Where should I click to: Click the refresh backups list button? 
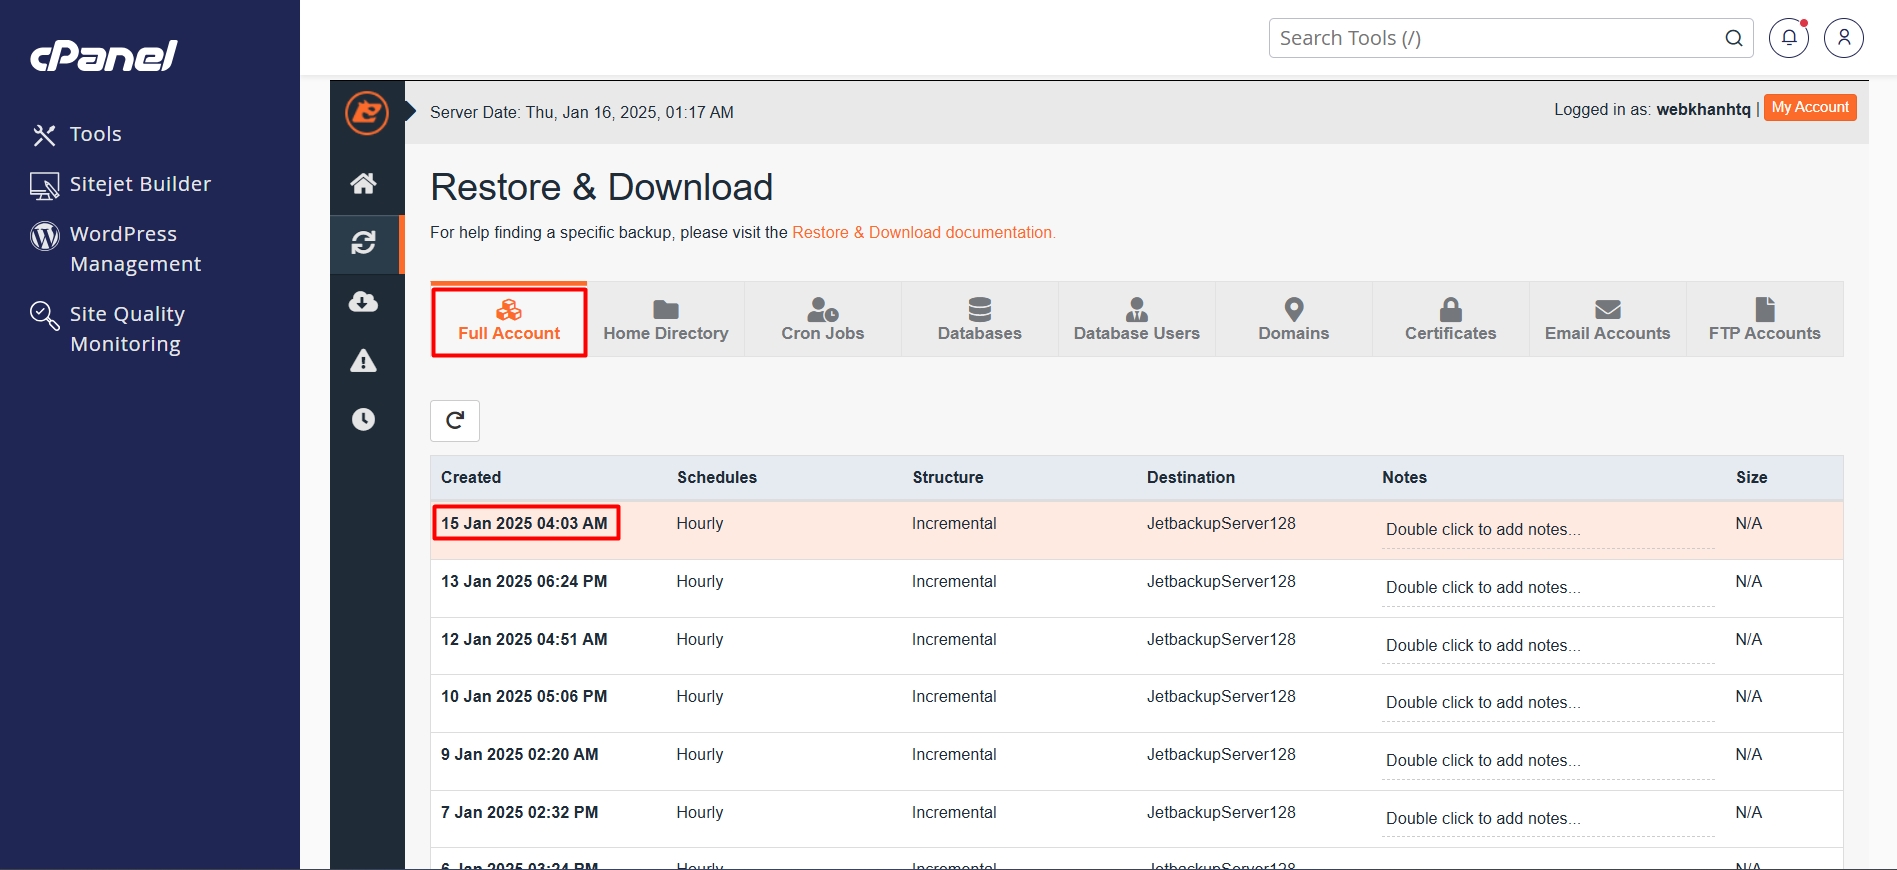coord(455,421)
